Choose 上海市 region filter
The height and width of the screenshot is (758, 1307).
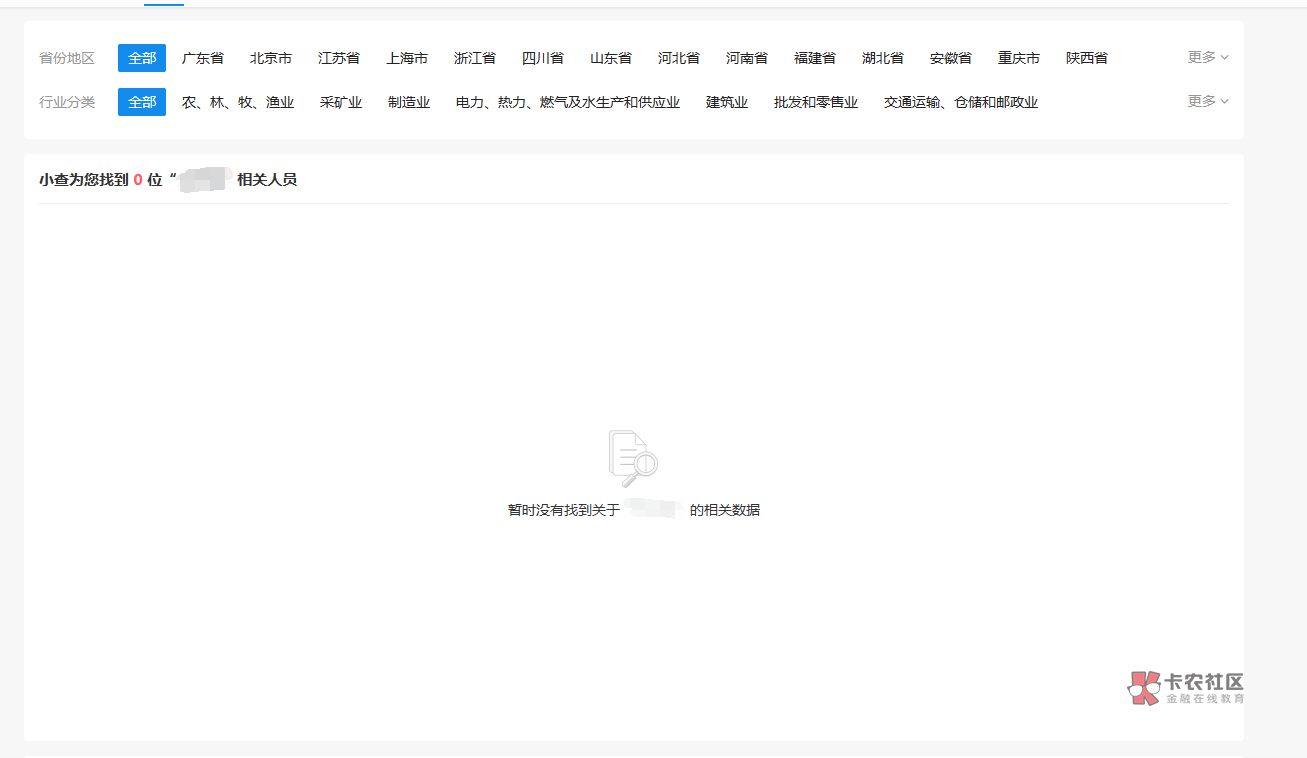(x=407, y=58)
